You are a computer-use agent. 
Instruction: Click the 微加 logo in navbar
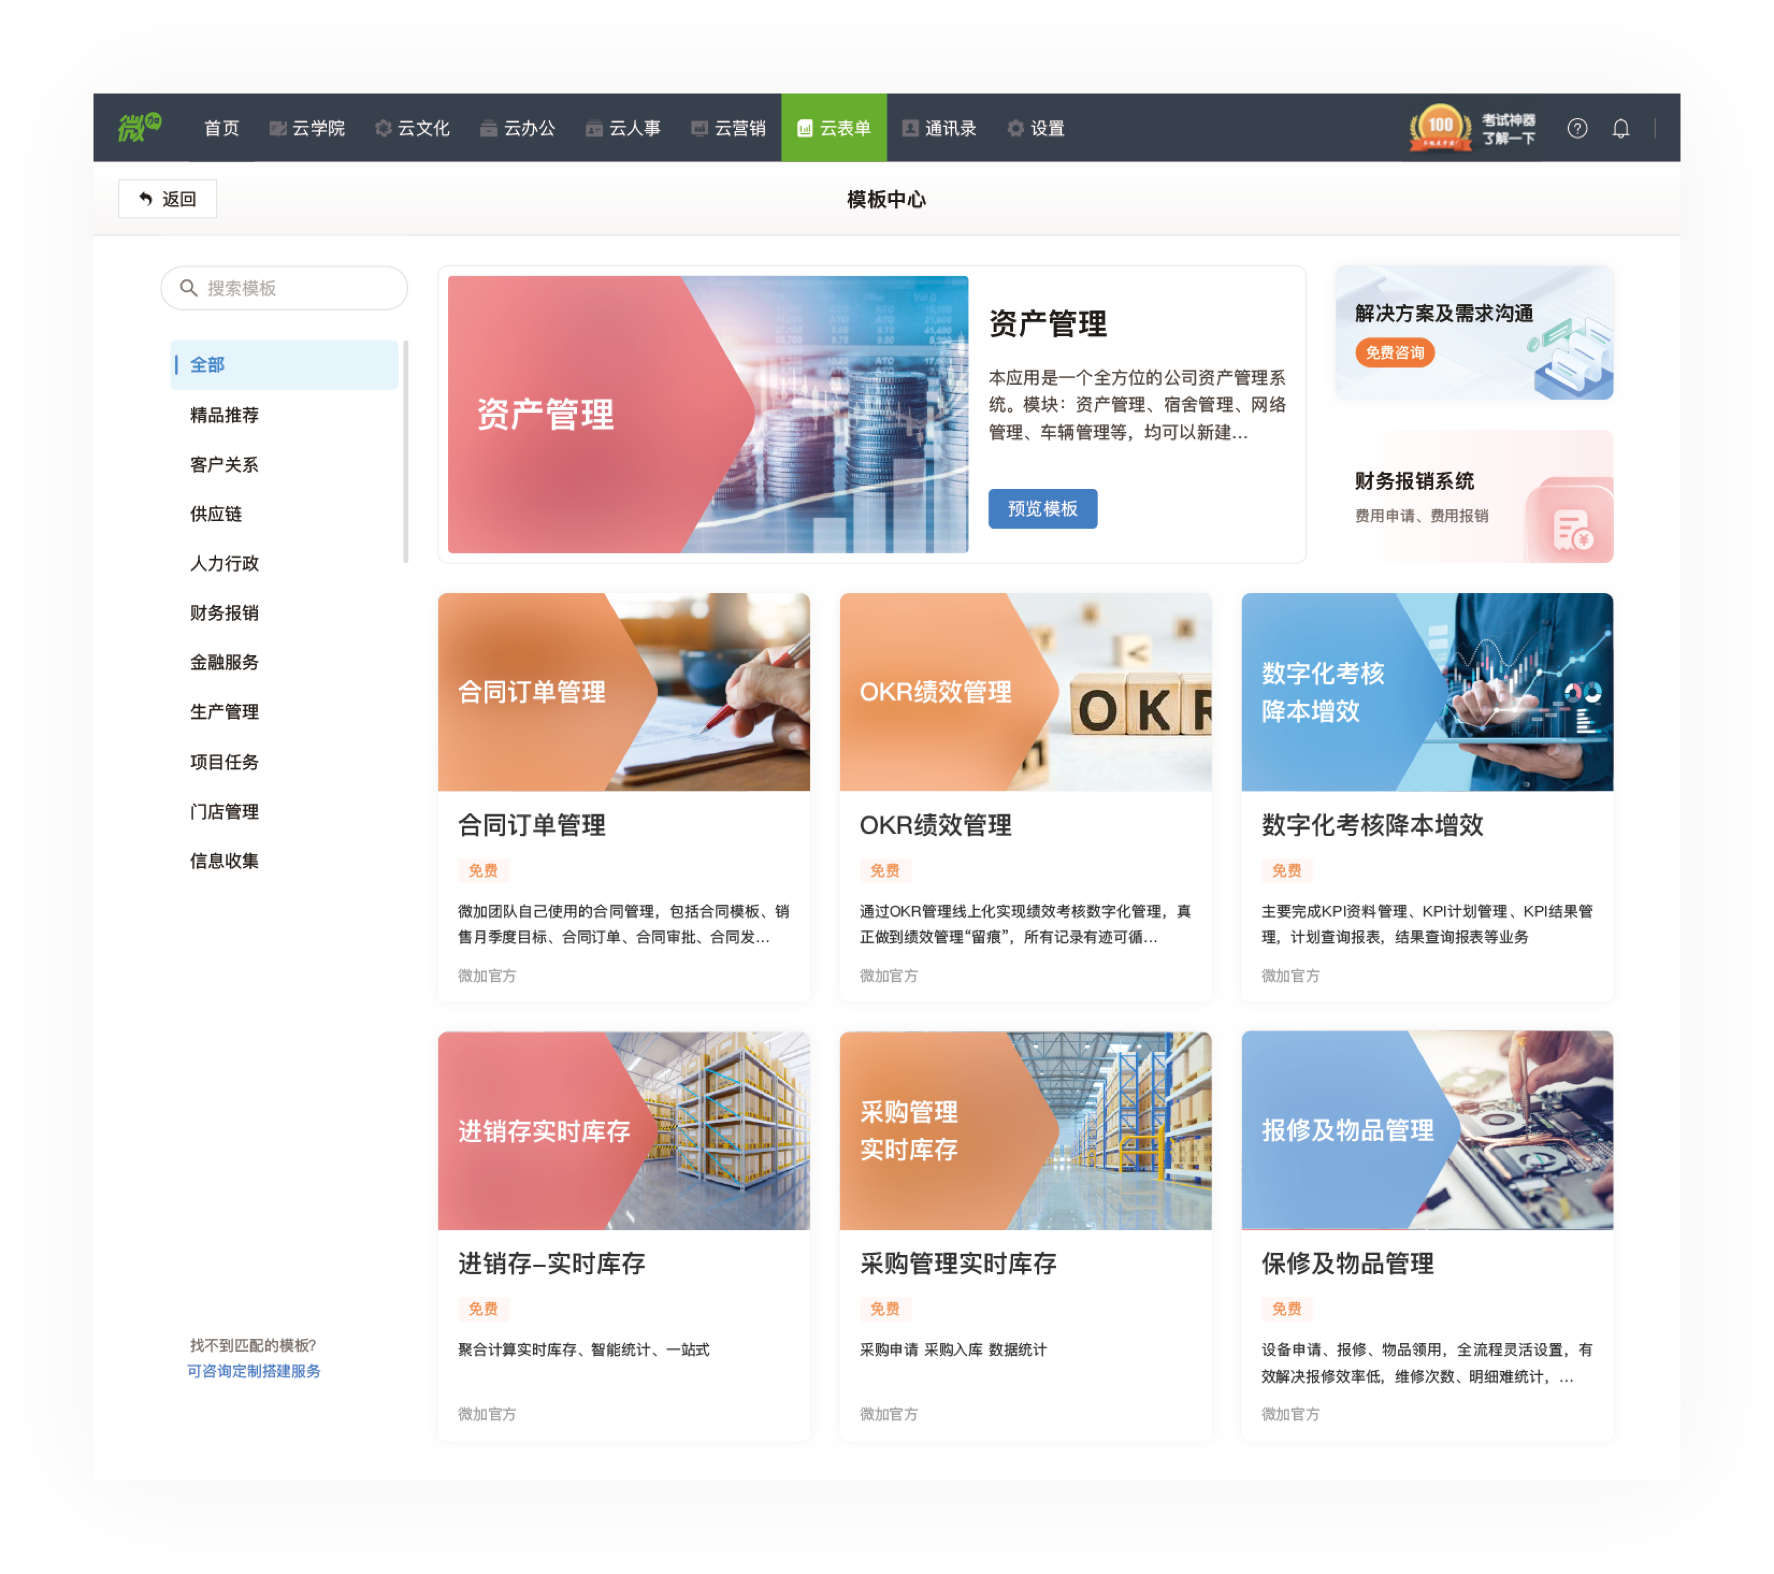point(140,127)
